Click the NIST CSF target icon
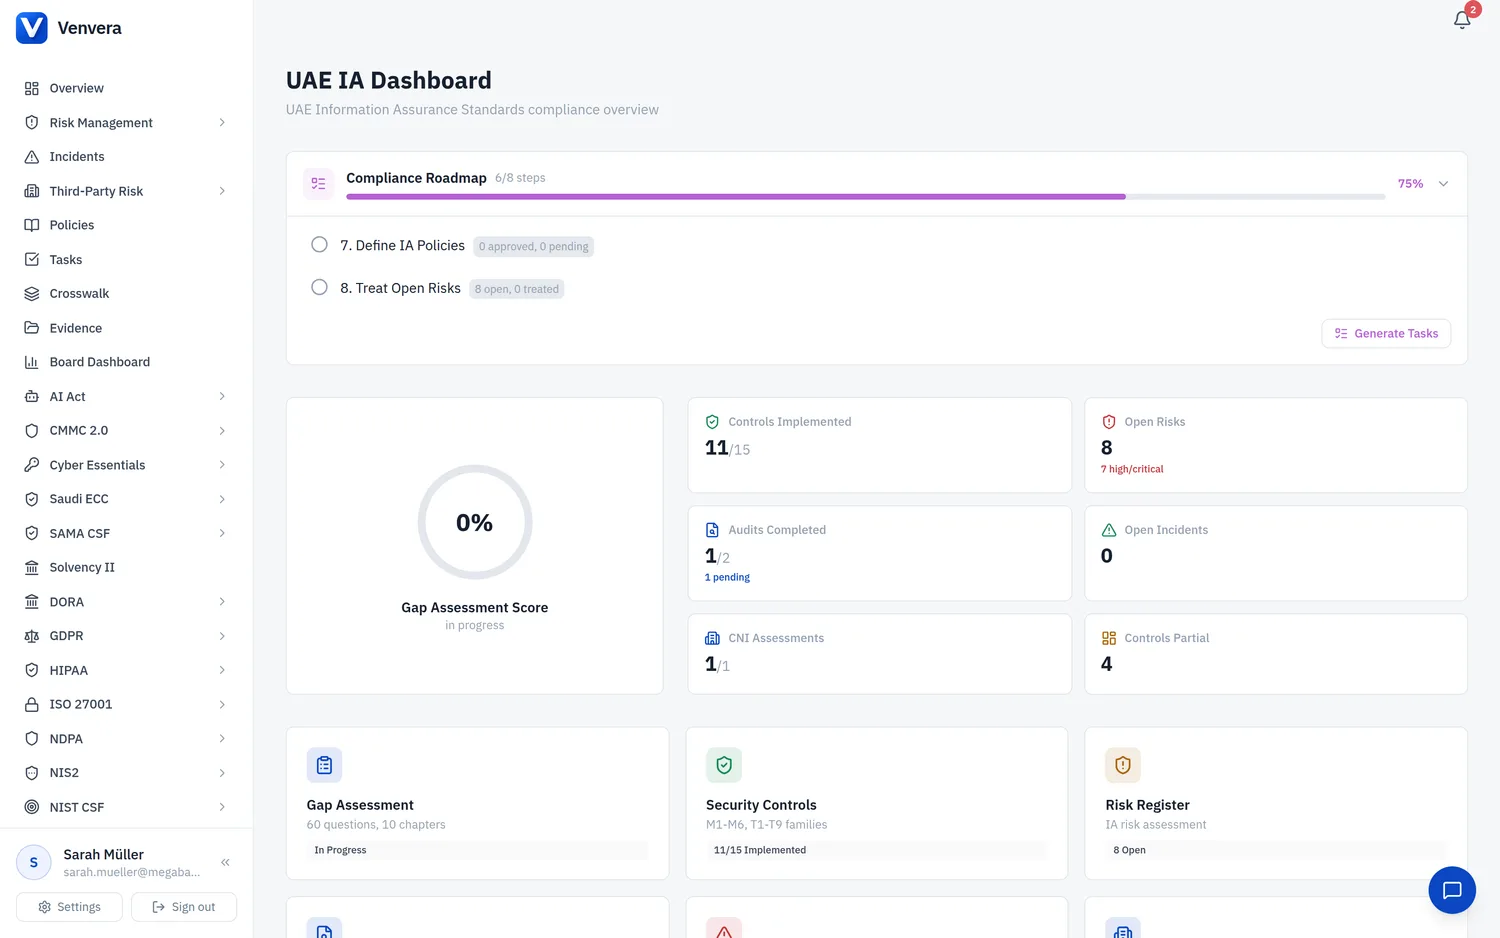 32,807
